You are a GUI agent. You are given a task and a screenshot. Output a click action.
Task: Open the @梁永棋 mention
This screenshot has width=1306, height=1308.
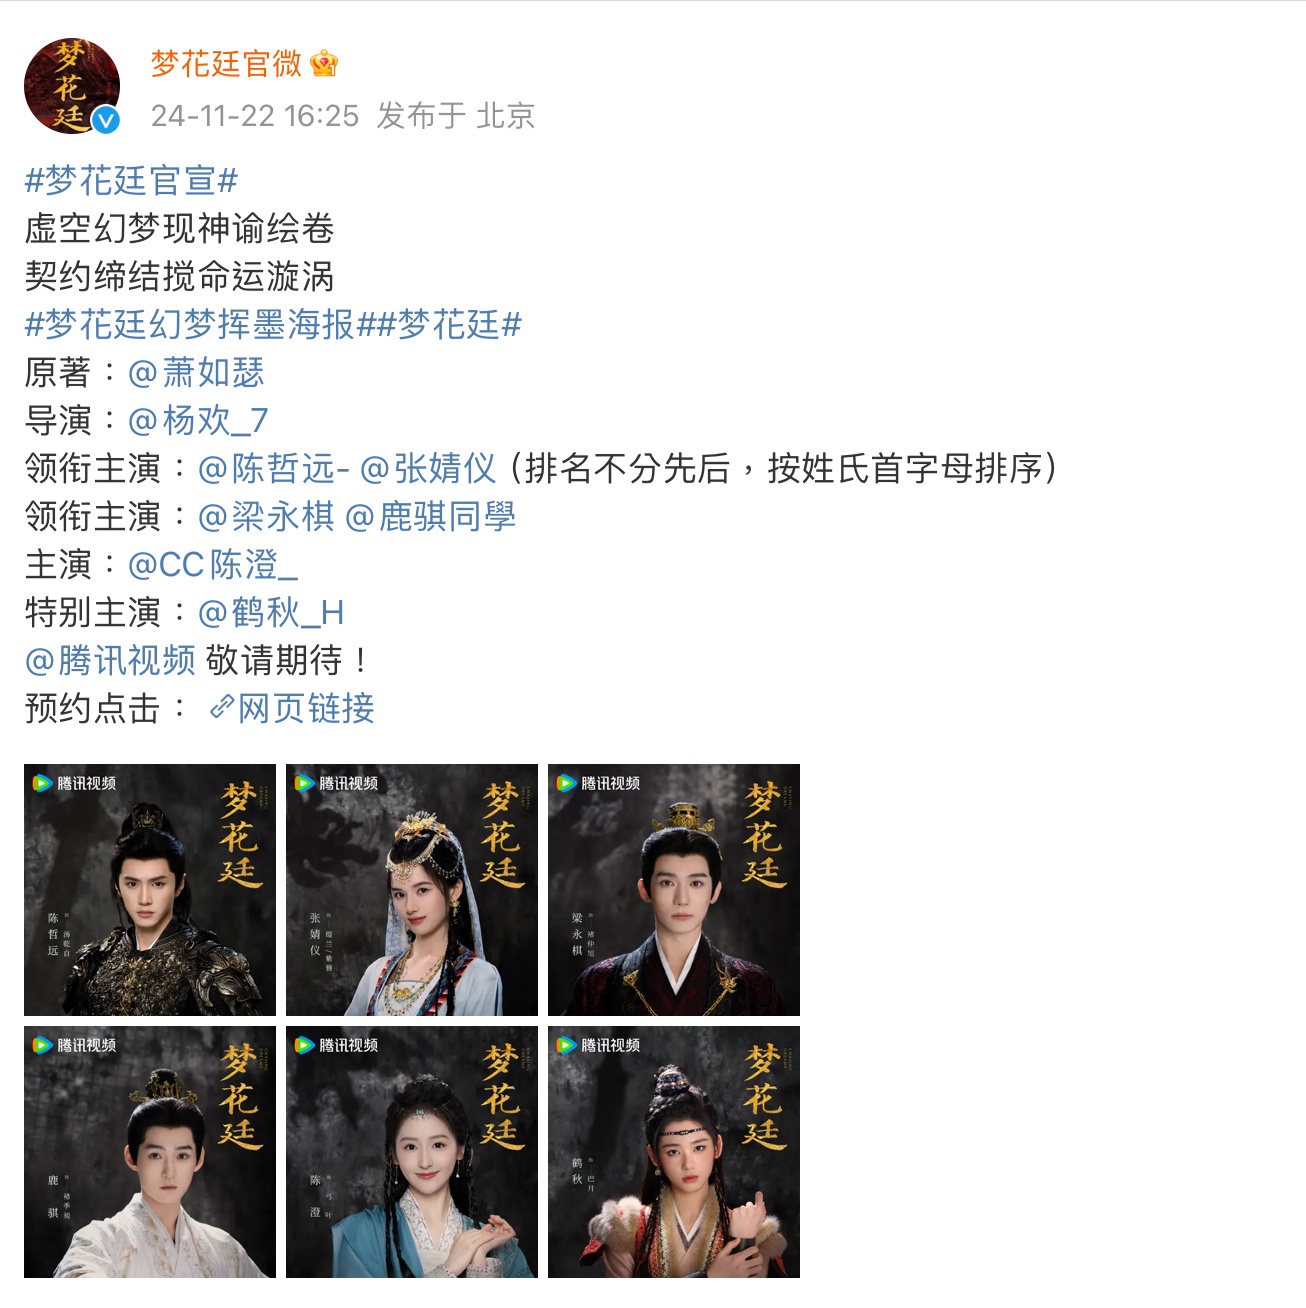(266, 517)
